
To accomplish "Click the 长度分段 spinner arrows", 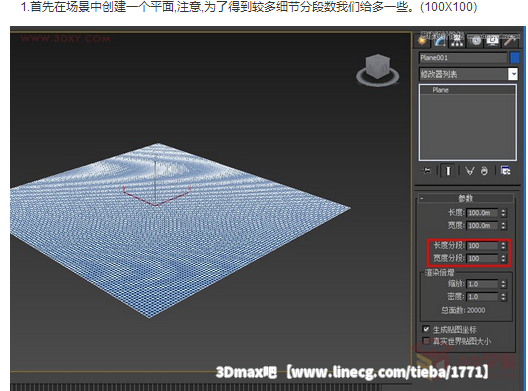I will click(x=503, y=246).
